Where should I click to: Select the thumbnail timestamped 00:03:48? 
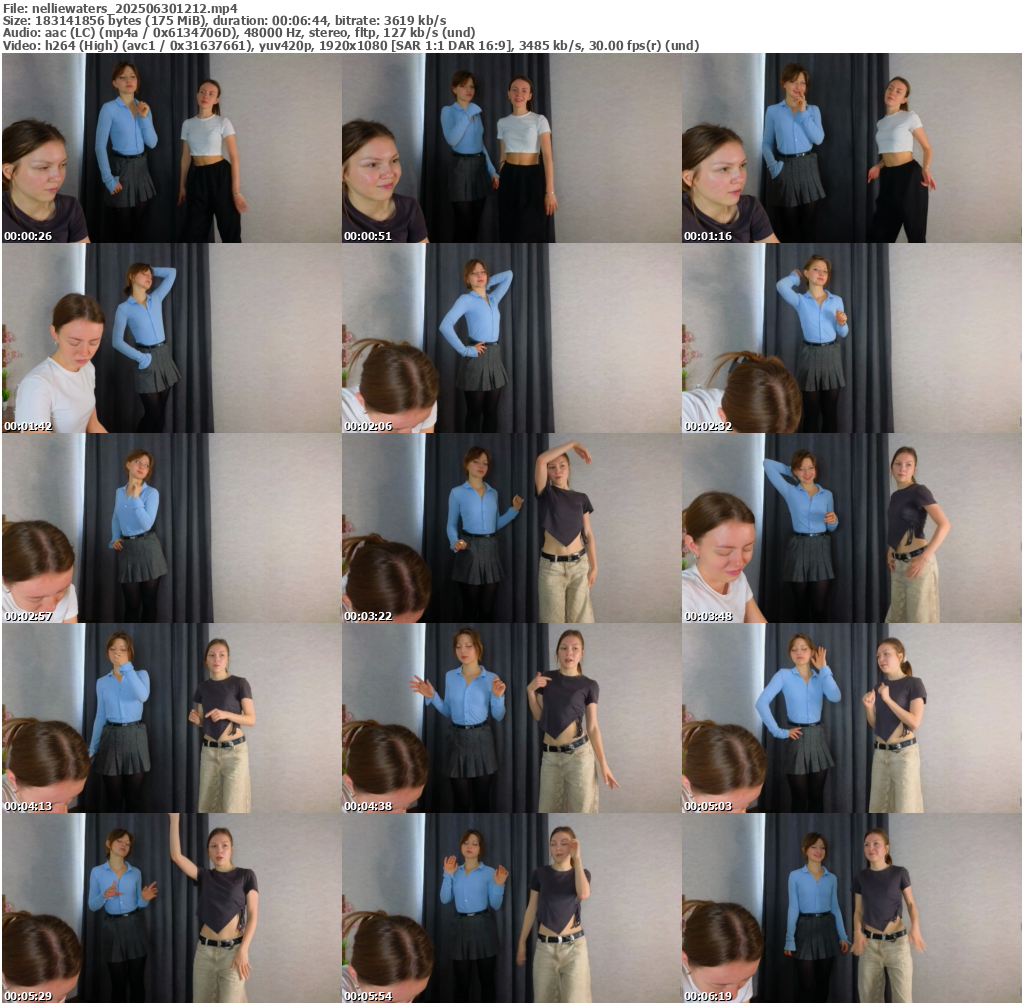[x=852, y=528]
